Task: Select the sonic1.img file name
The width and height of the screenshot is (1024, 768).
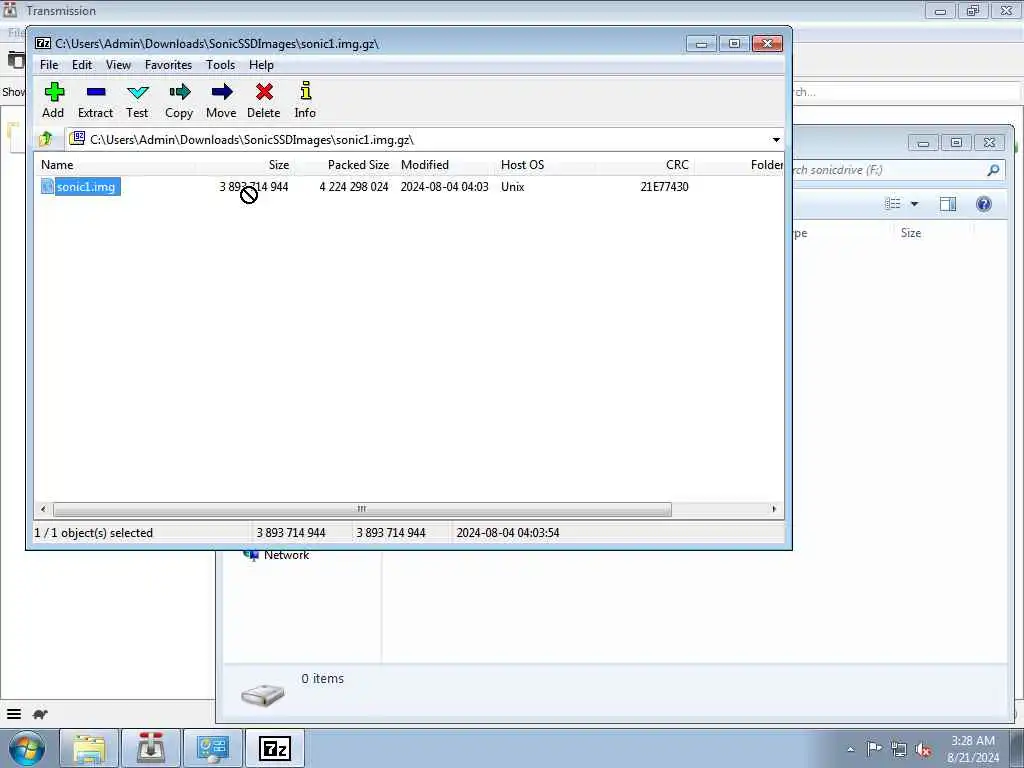Action: pyautogui.click(x=86, y=187)
